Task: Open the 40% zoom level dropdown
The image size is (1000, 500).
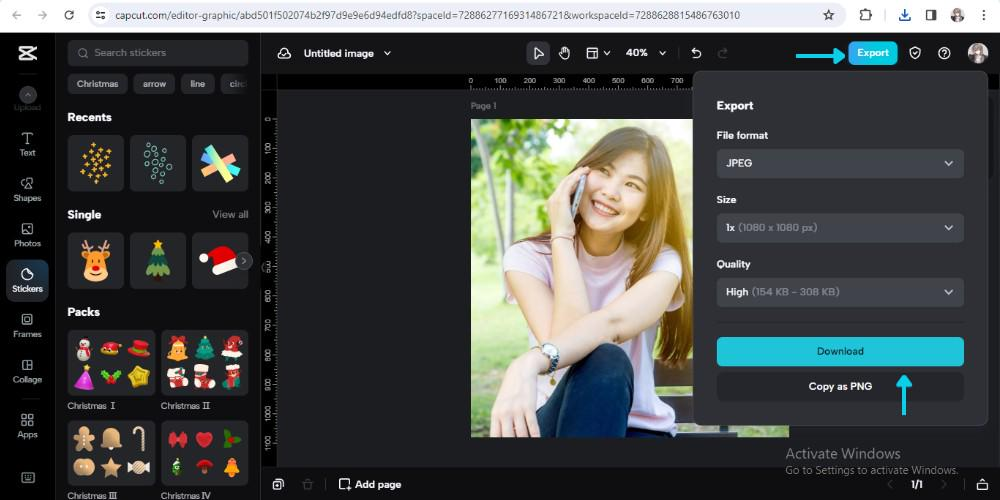Action: tap(645, 54)
